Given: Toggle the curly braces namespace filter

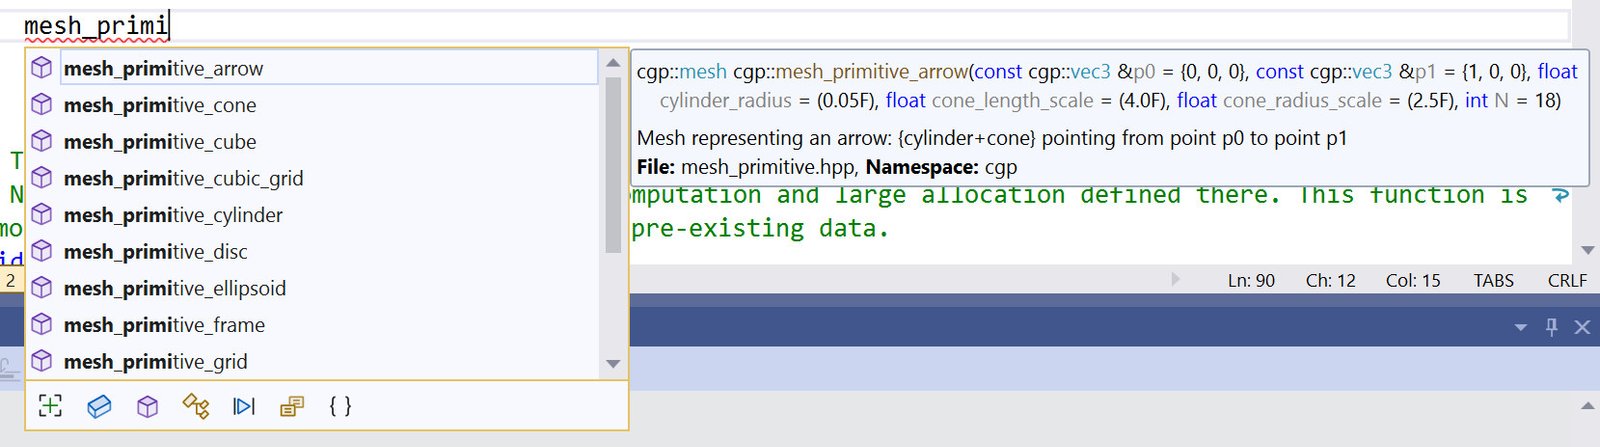Looking at the screenshot, I should pyautogui.click(x=340, y=406).
